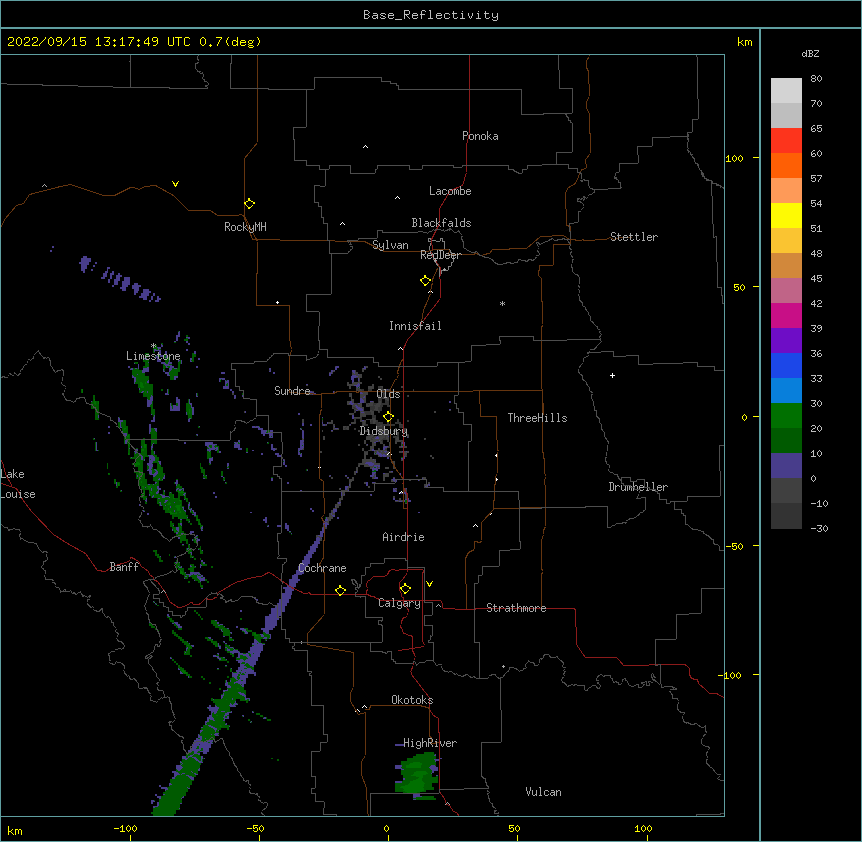Click the -30 value on dBZ scale
This screenshot has width=862, height=842.
819,529
